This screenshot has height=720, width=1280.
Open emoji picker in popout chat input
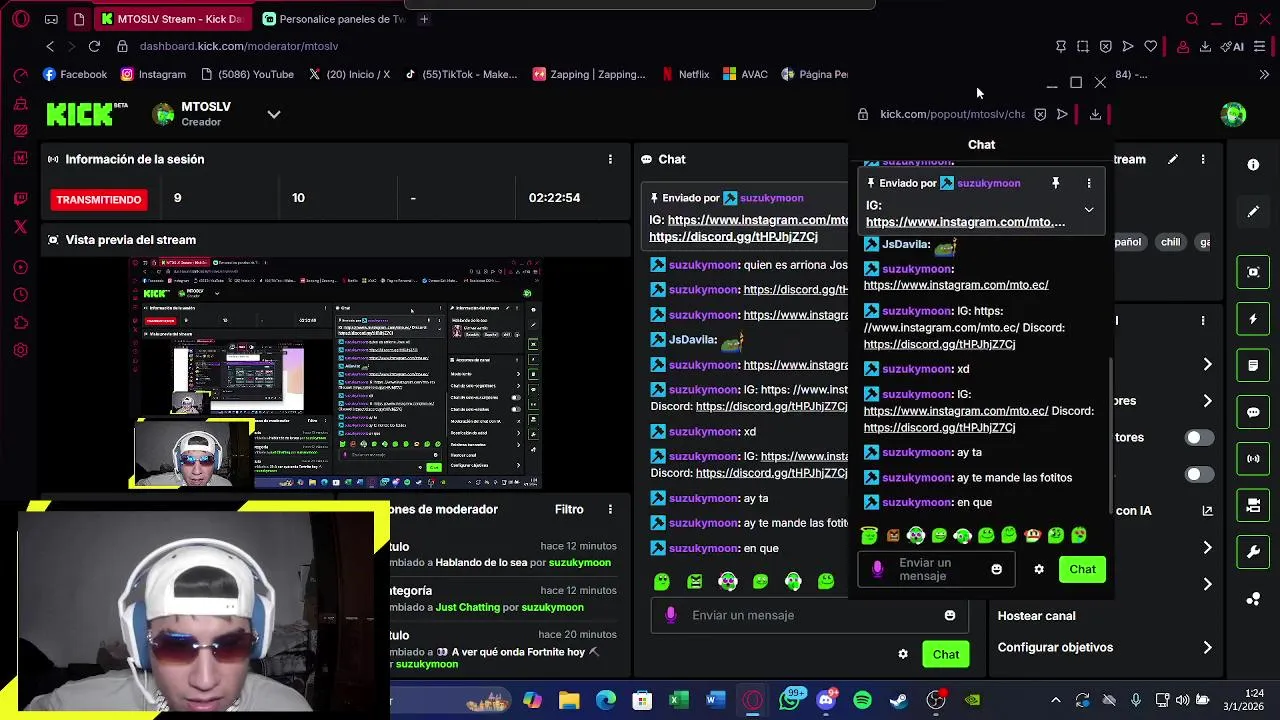pos(996,569)
